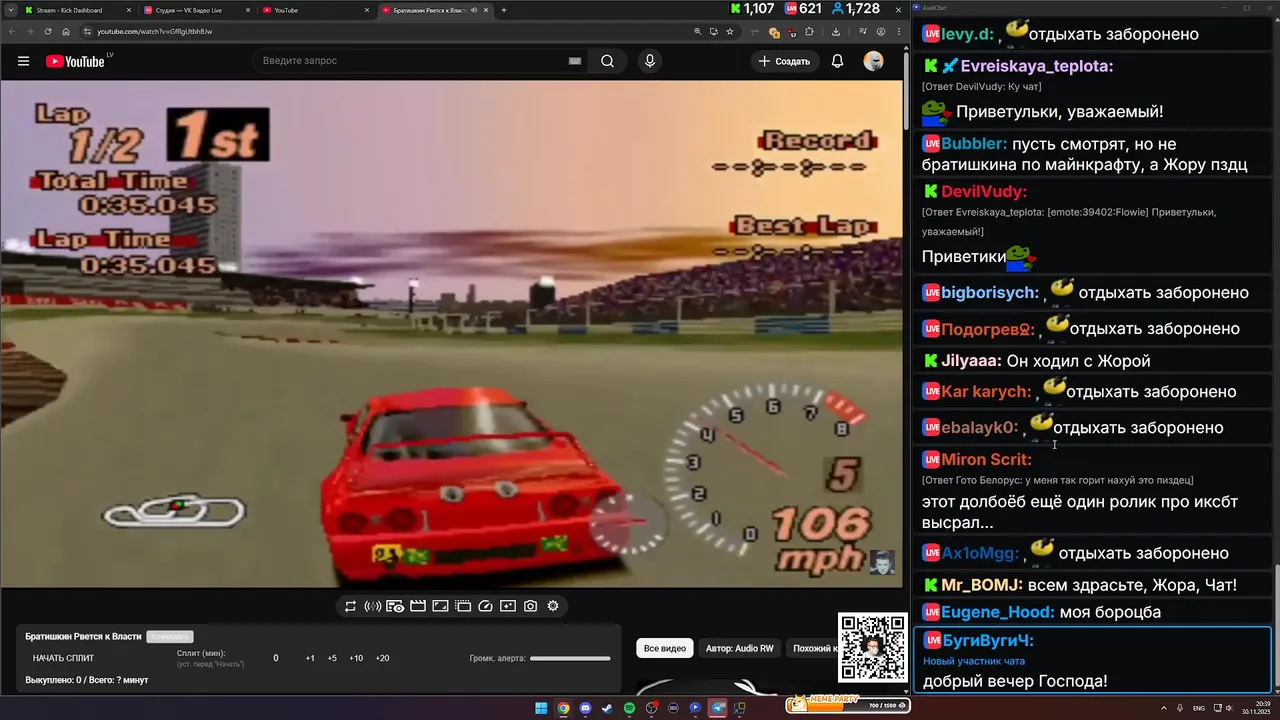Add +1 minute to split
This screenshot has width=1280, height=720.
click(x=310, y=658)
